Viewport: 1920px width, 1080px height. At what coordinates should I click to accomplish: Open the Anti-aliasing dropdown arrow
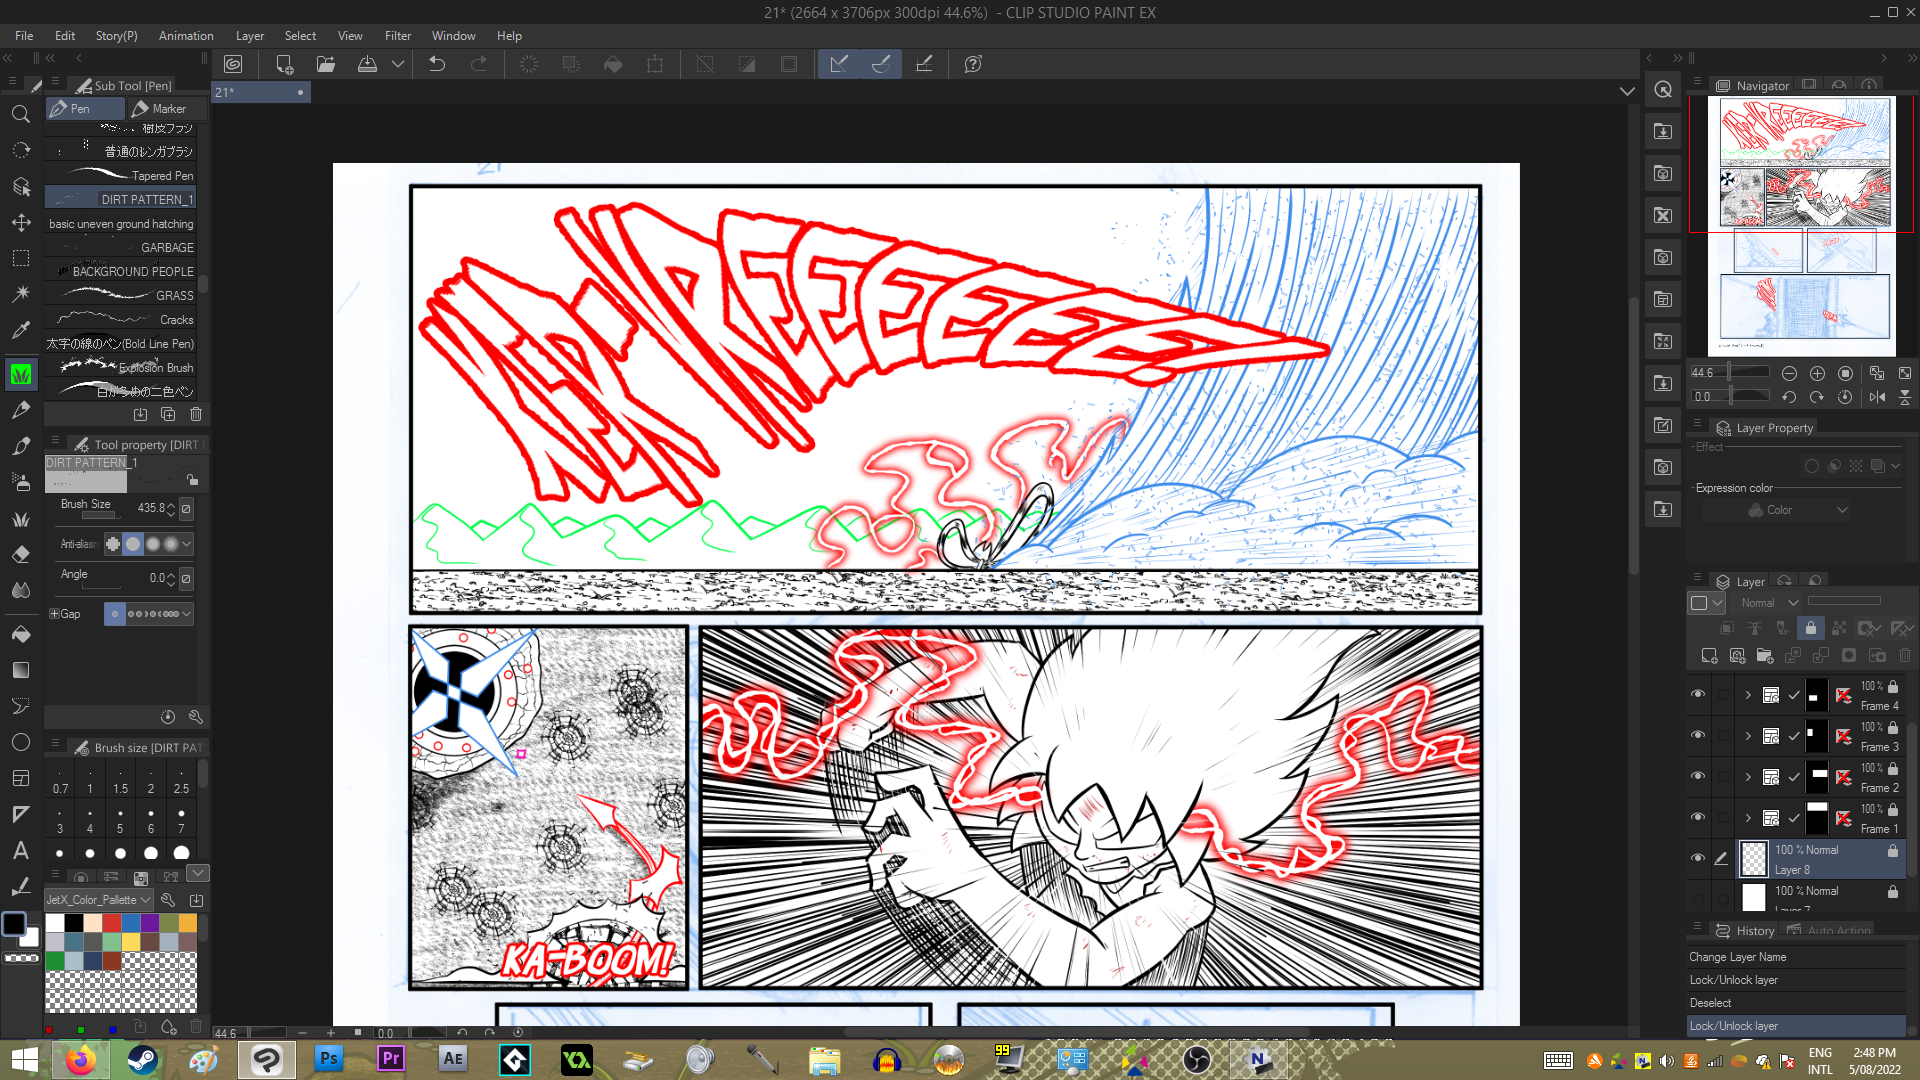coord(186,544)
